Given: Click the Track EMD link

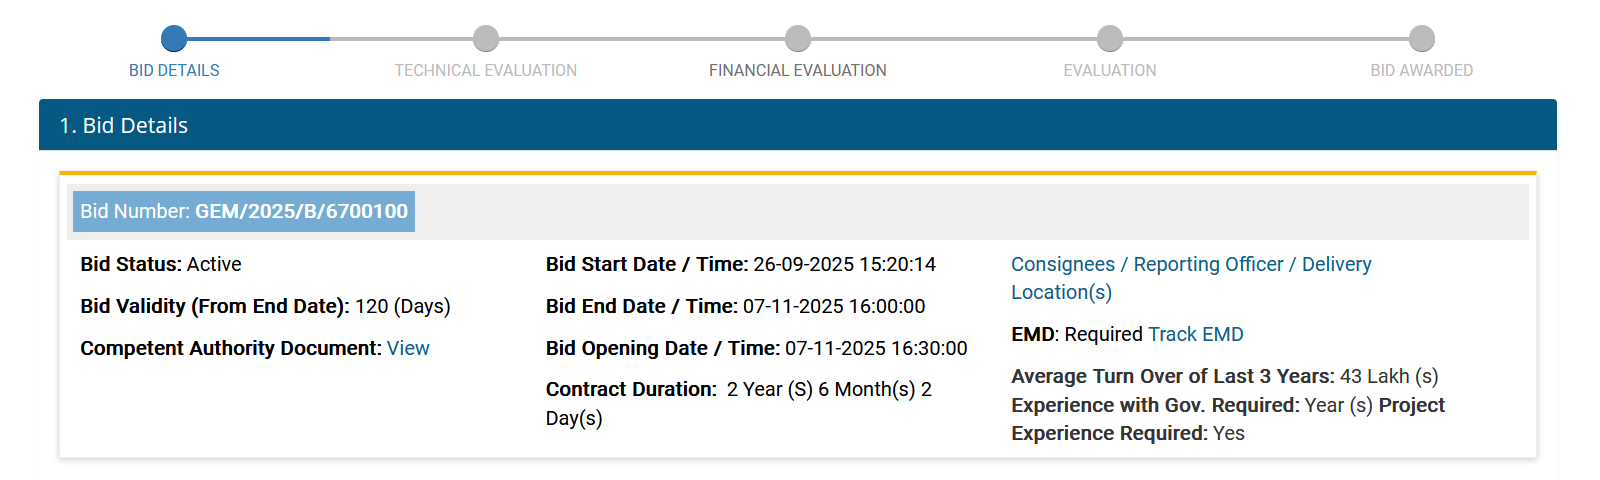Looking at the screenshot, I should pyautogui.click(x=1196, y=334).
